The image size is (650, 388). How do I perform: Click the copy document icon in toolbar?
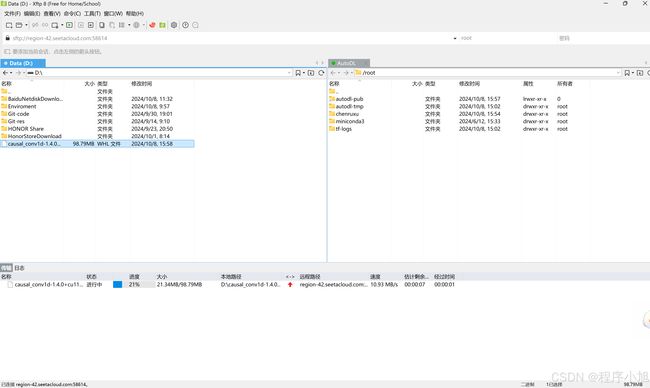tap(102, 25)
